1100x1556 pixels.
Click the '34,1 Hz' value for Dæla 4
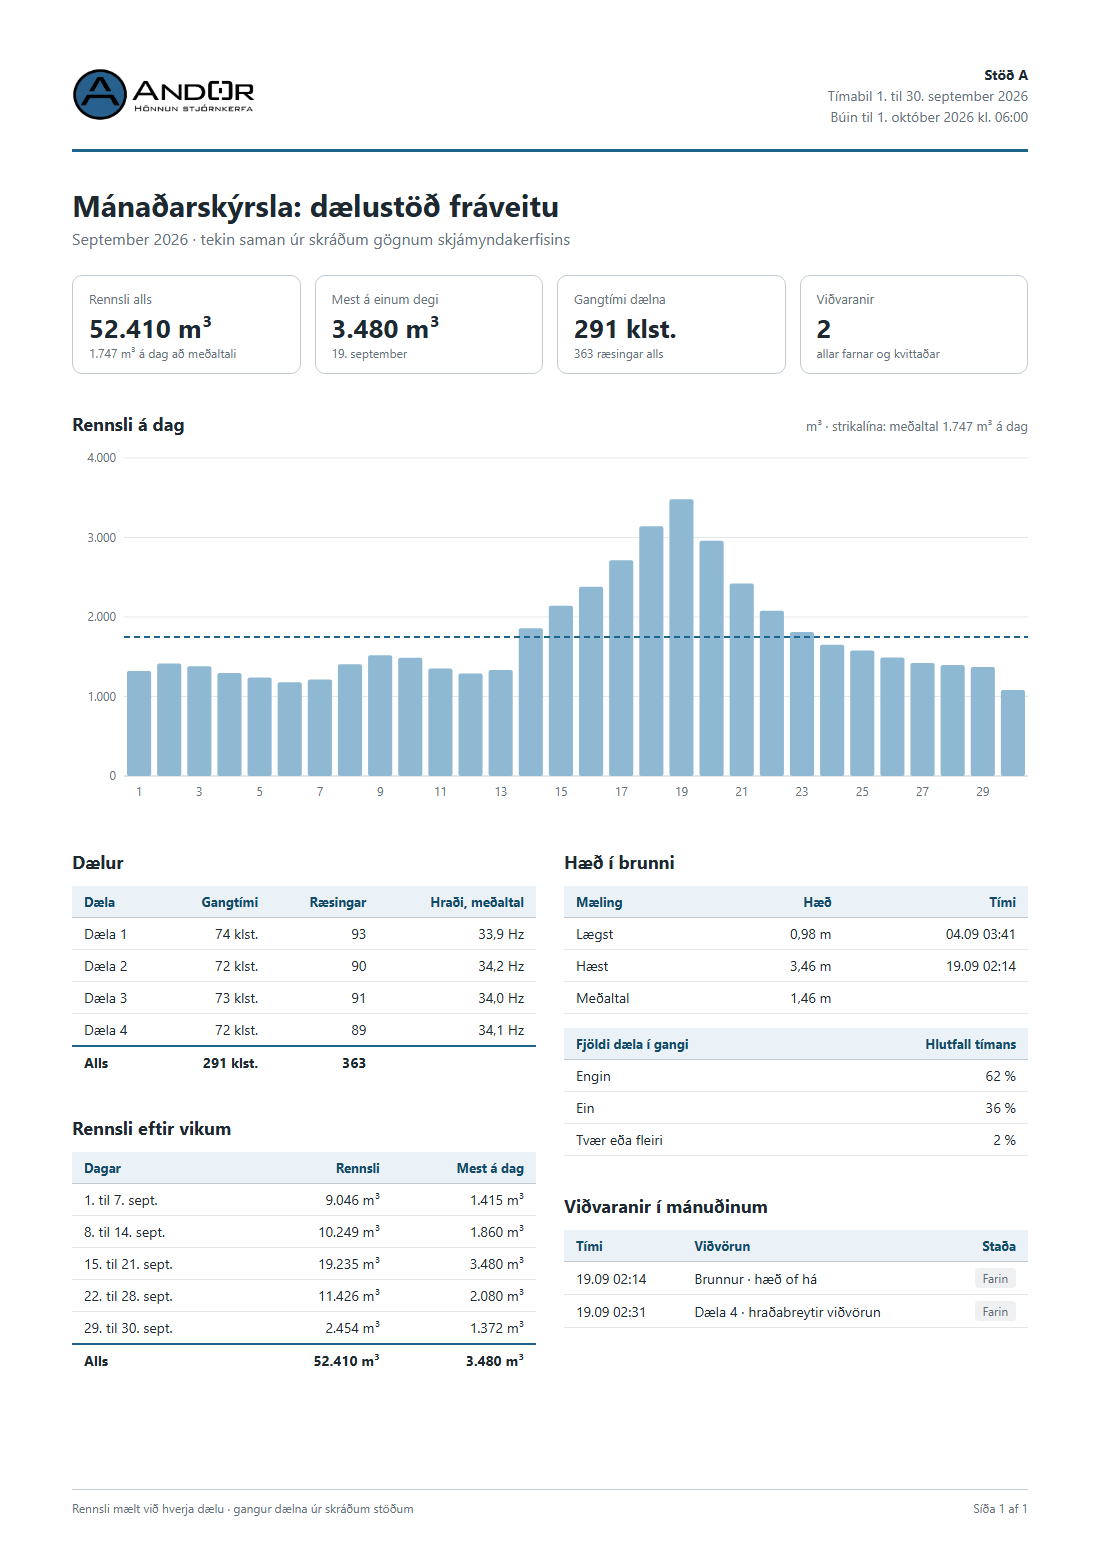(500, 1030)
